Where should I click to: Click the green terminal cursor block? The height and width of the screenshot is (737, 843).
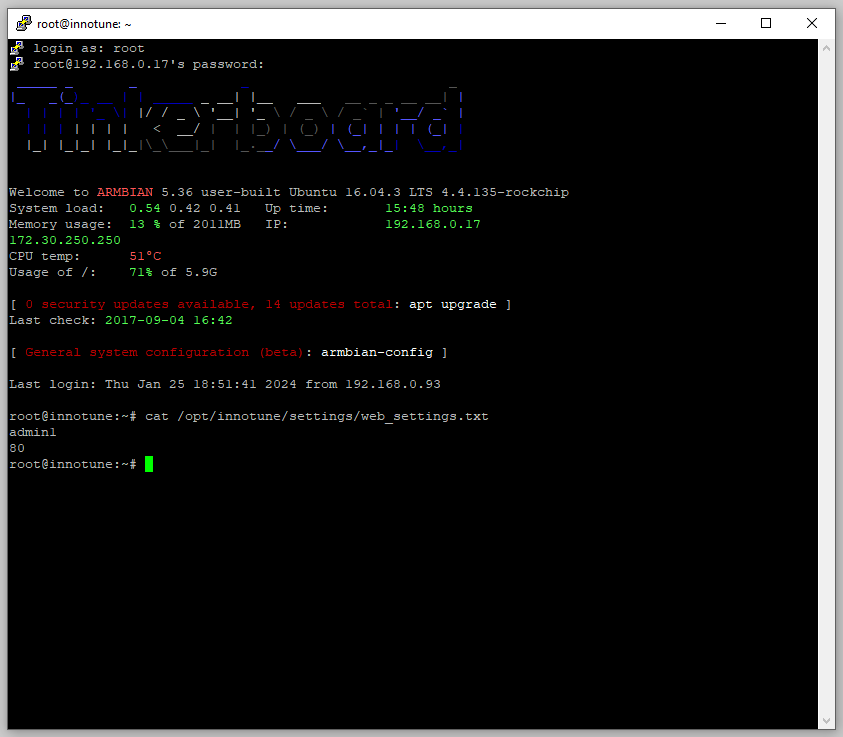[149, 464]
